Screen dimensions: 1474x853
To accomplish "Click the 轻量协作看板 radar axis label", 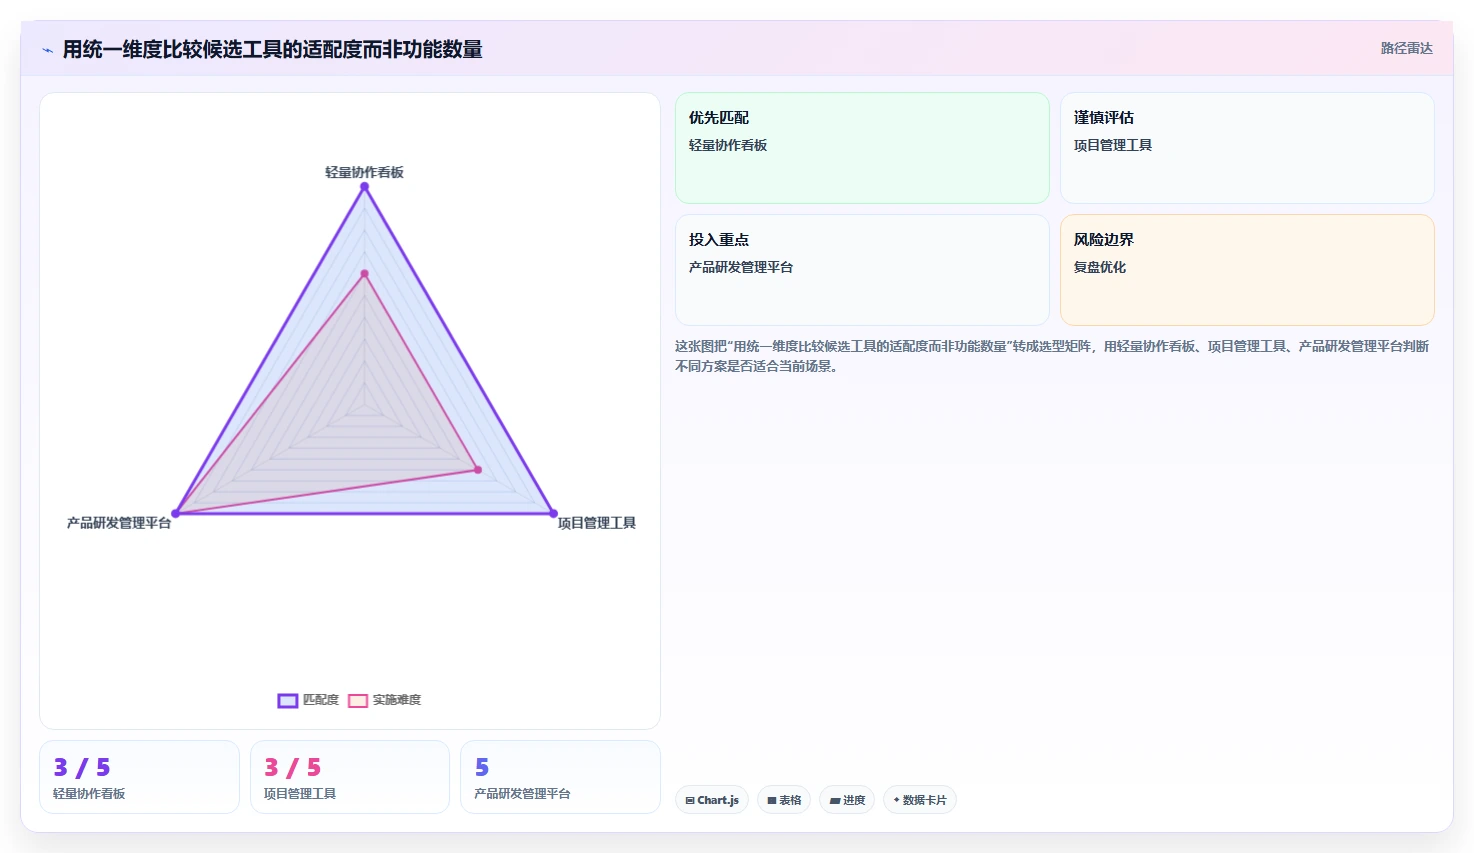I will click(x=364, y=172).
